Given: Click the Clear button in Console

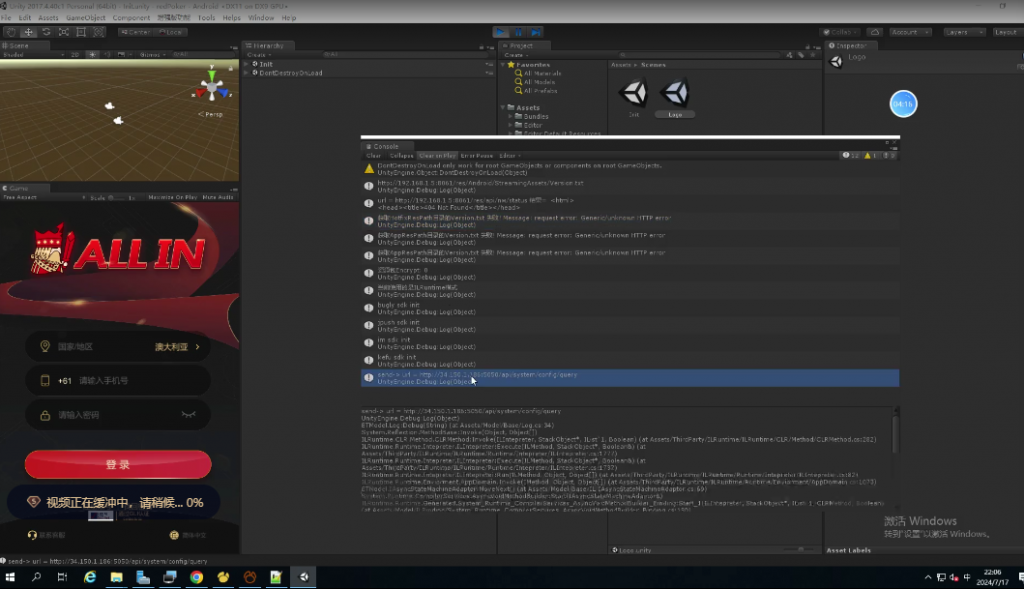Looking at the screenshot, I should point(373,156).
